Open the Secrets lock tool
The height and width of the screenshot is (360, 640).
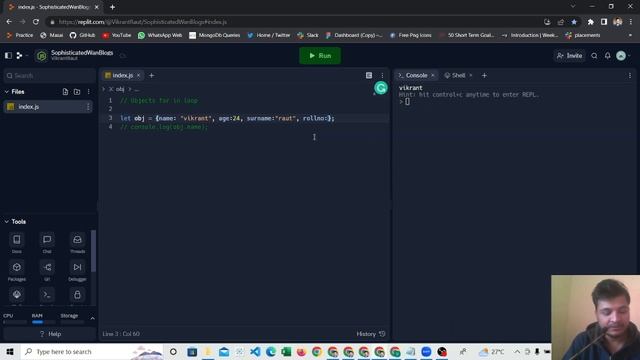(x=77, y=295)
